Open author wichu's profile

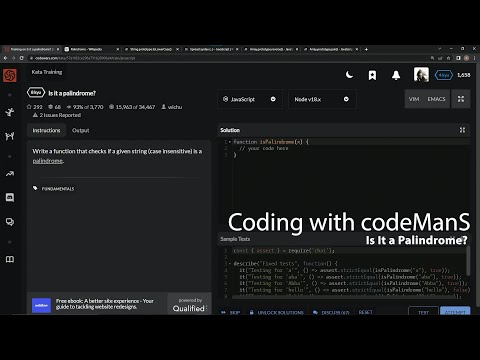pos(172,107)
